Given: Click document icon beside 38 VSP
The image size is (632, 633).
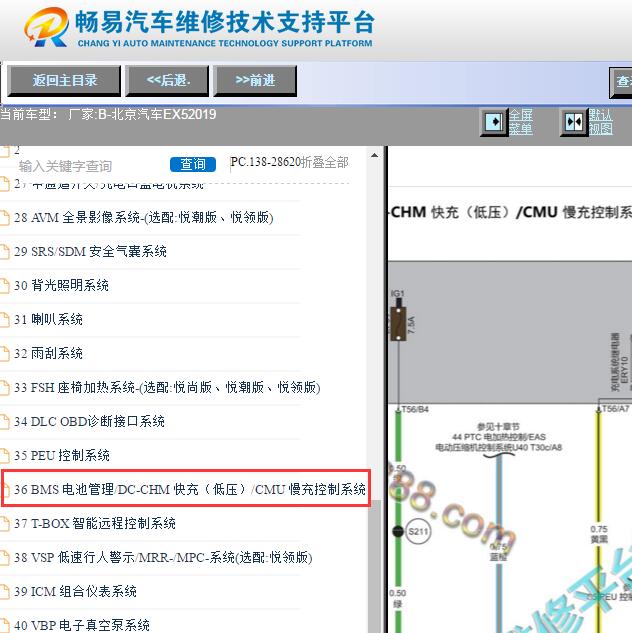Looking at the screenshot, I should [4, 558].
